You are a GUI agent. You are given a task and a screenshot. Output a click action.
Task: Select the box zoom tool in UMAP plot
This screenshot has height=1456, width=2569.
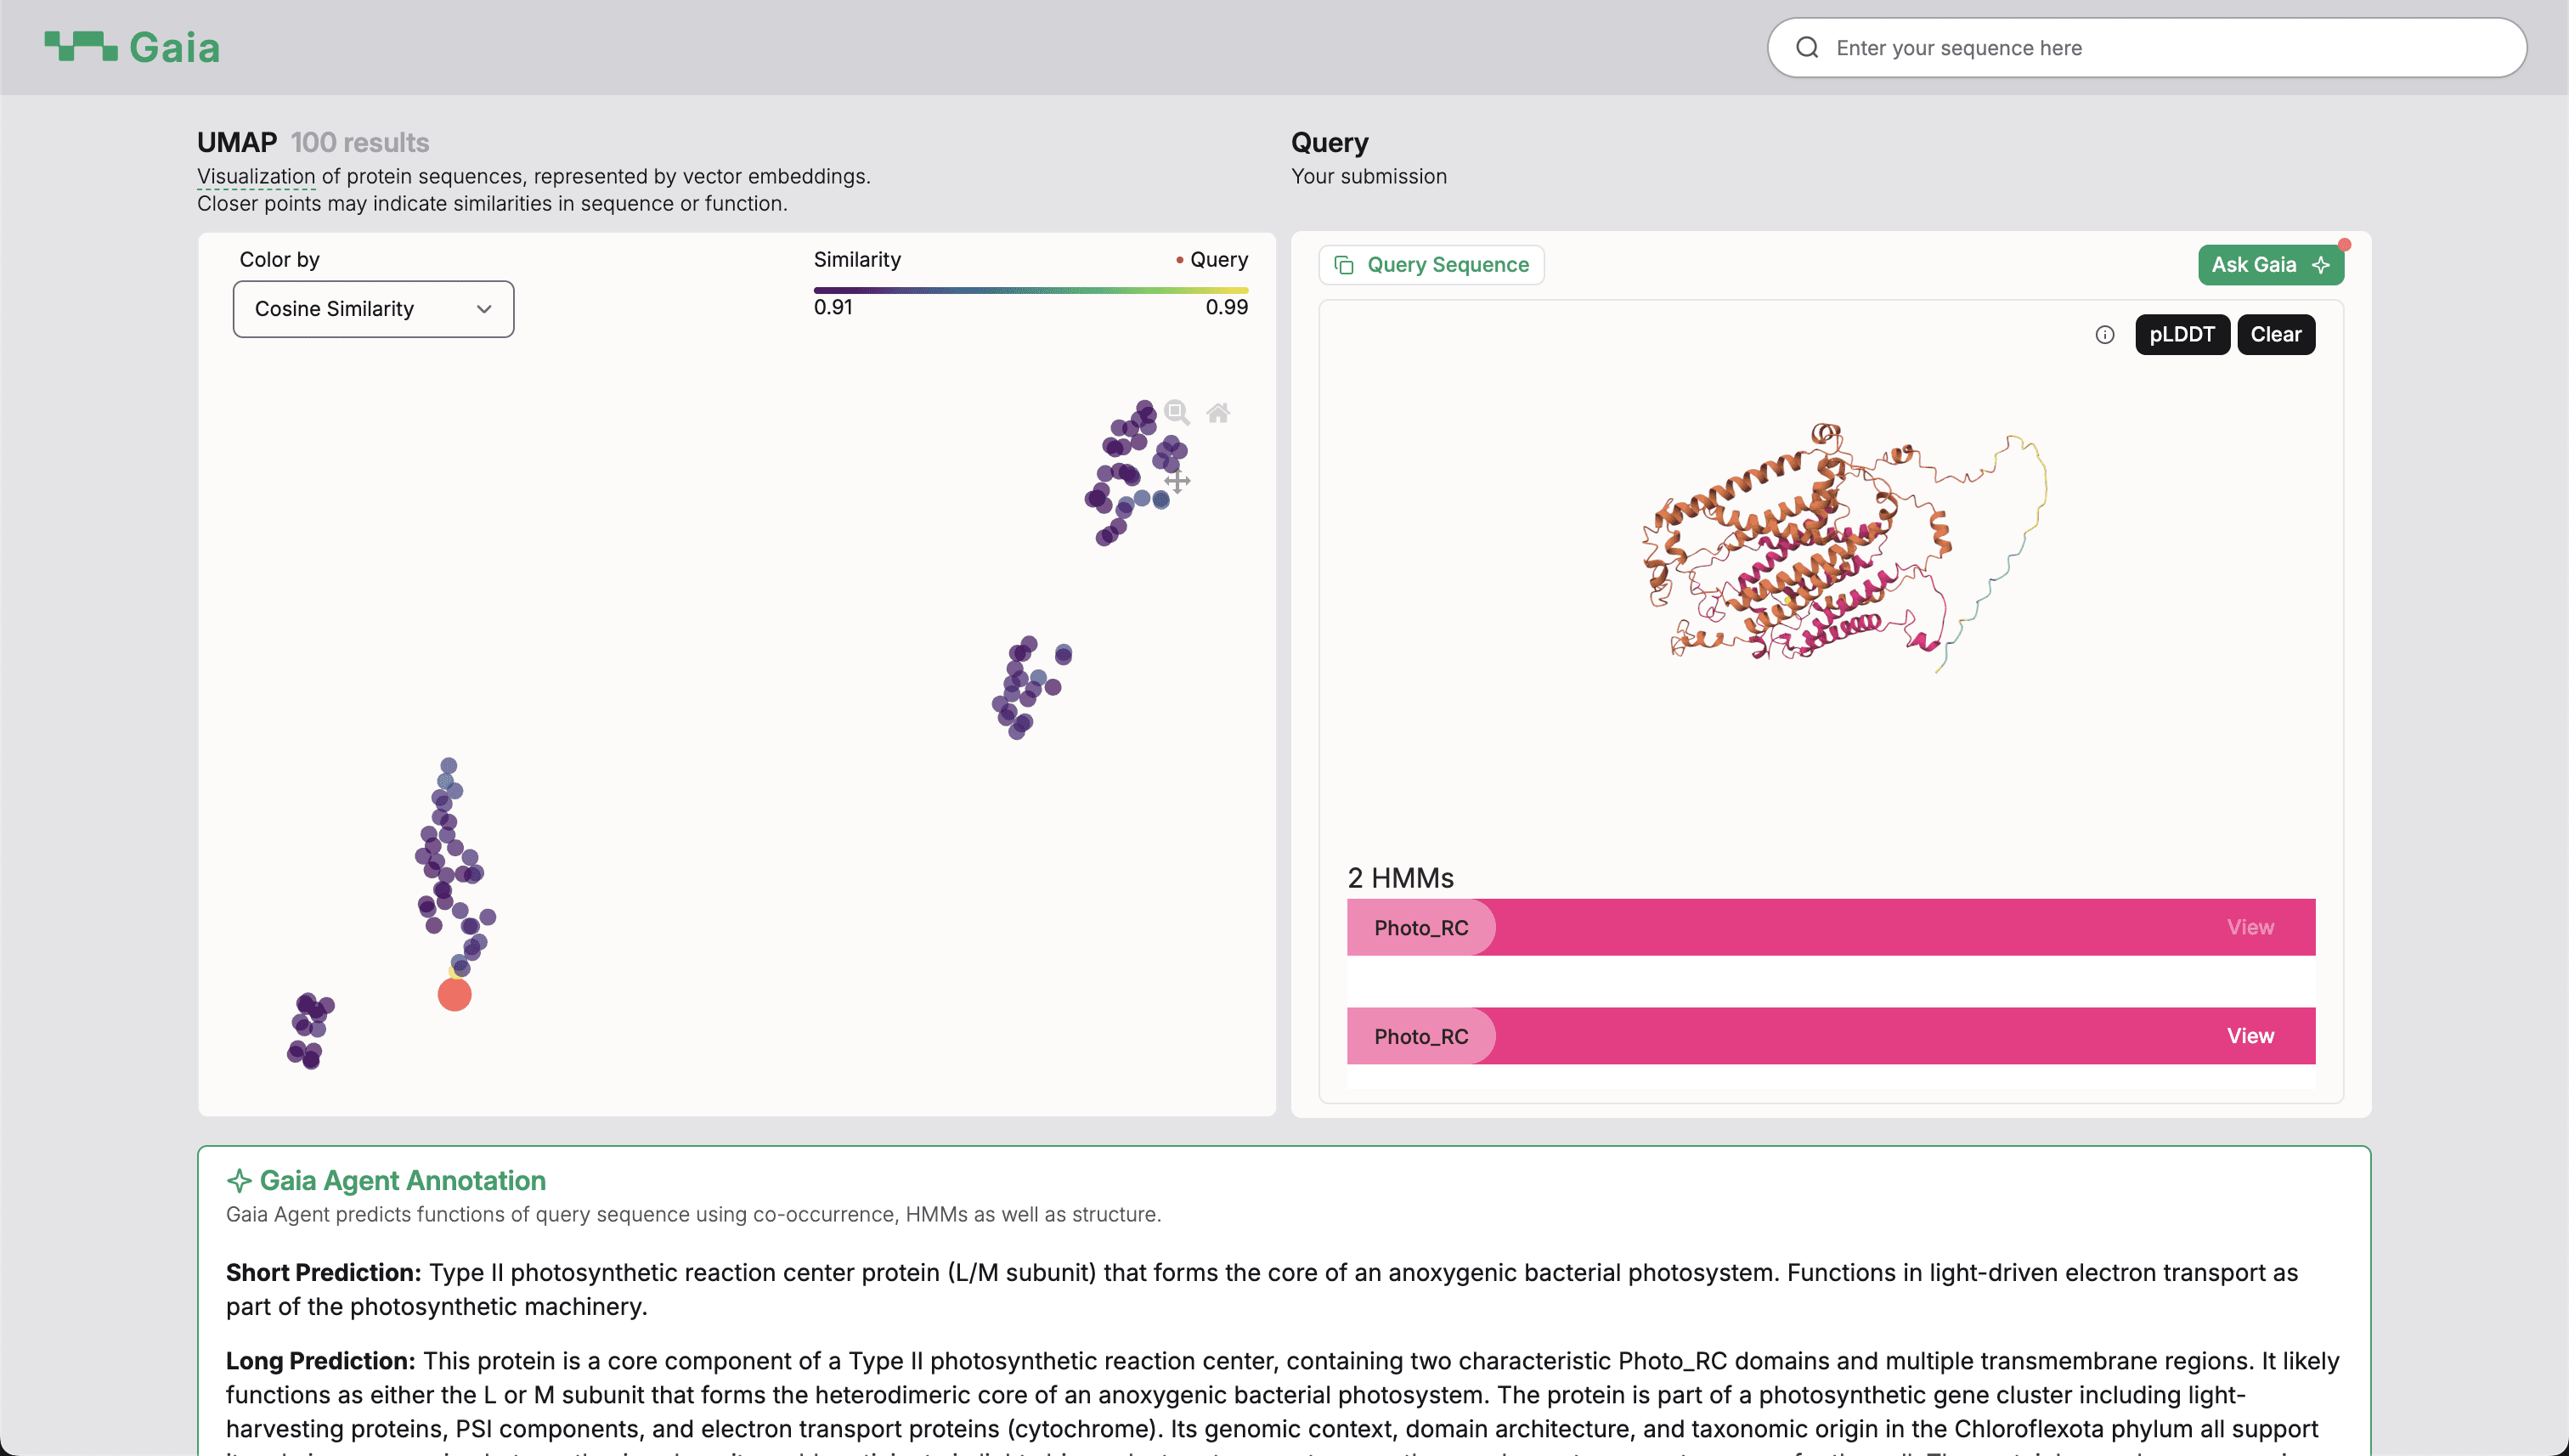(x=1177, y=412)
